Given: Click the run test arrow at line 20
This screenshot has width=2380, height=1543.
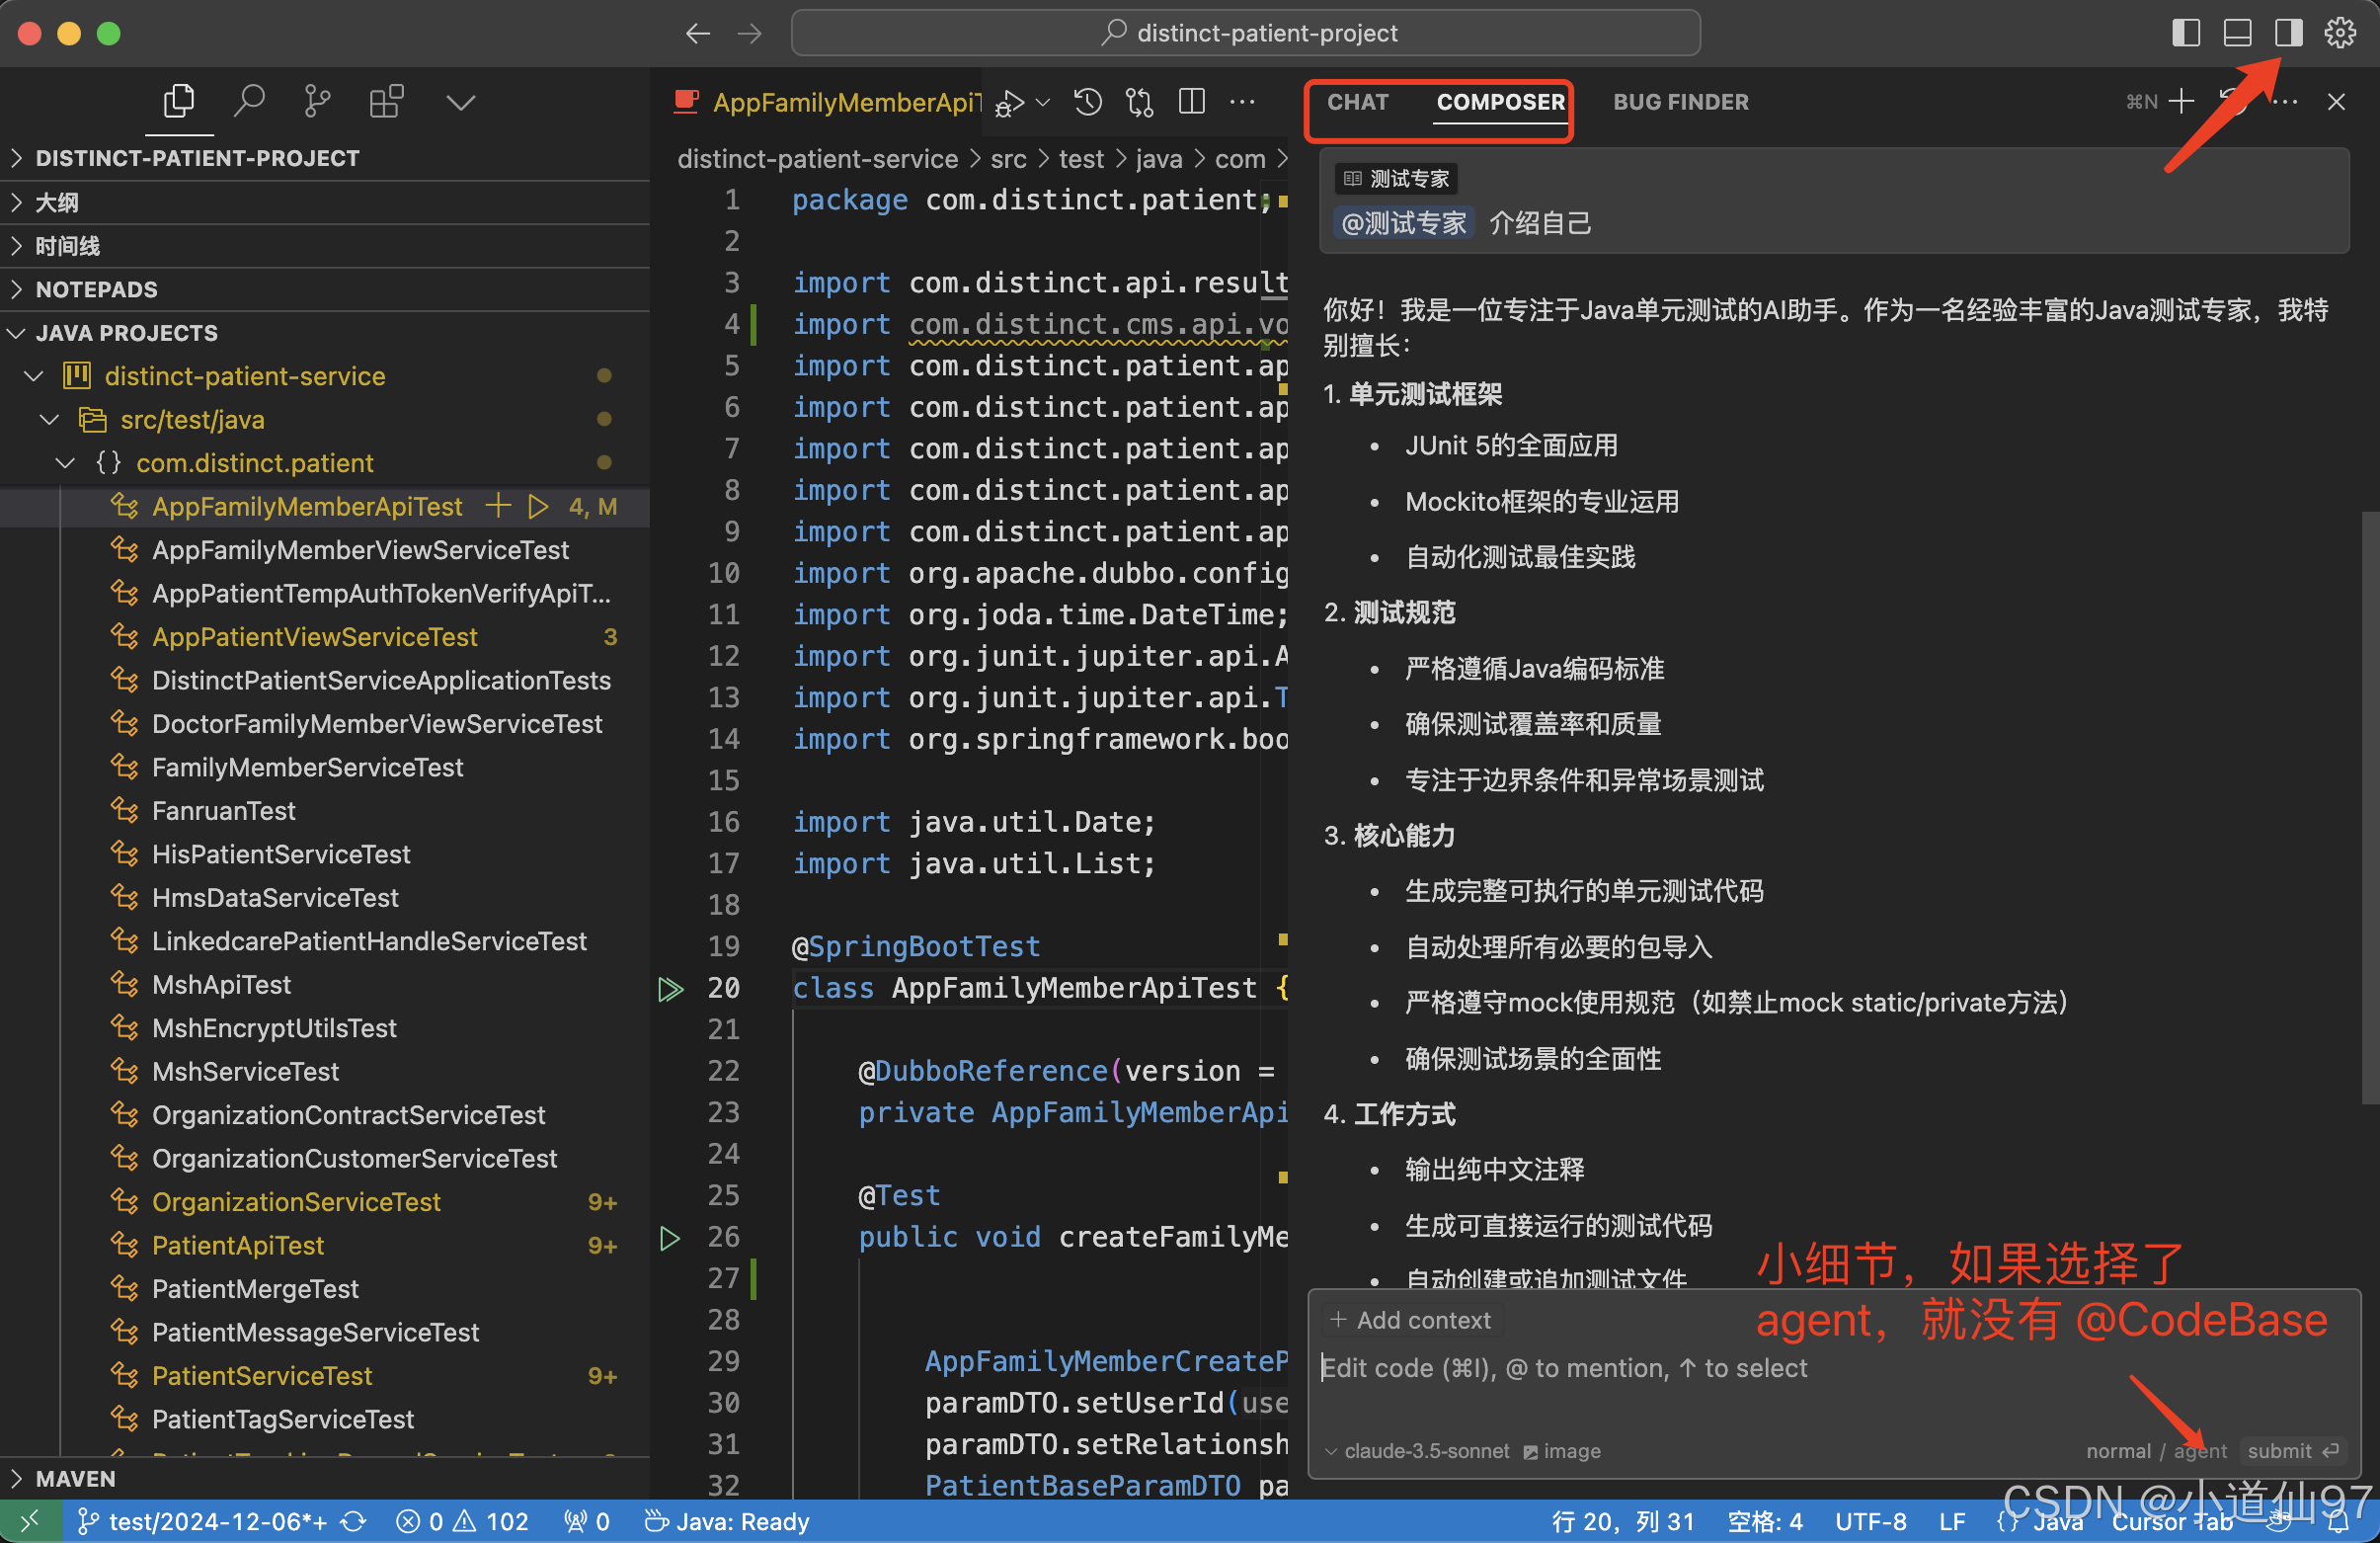Looking at the screenshot, I should pos(670,989).
